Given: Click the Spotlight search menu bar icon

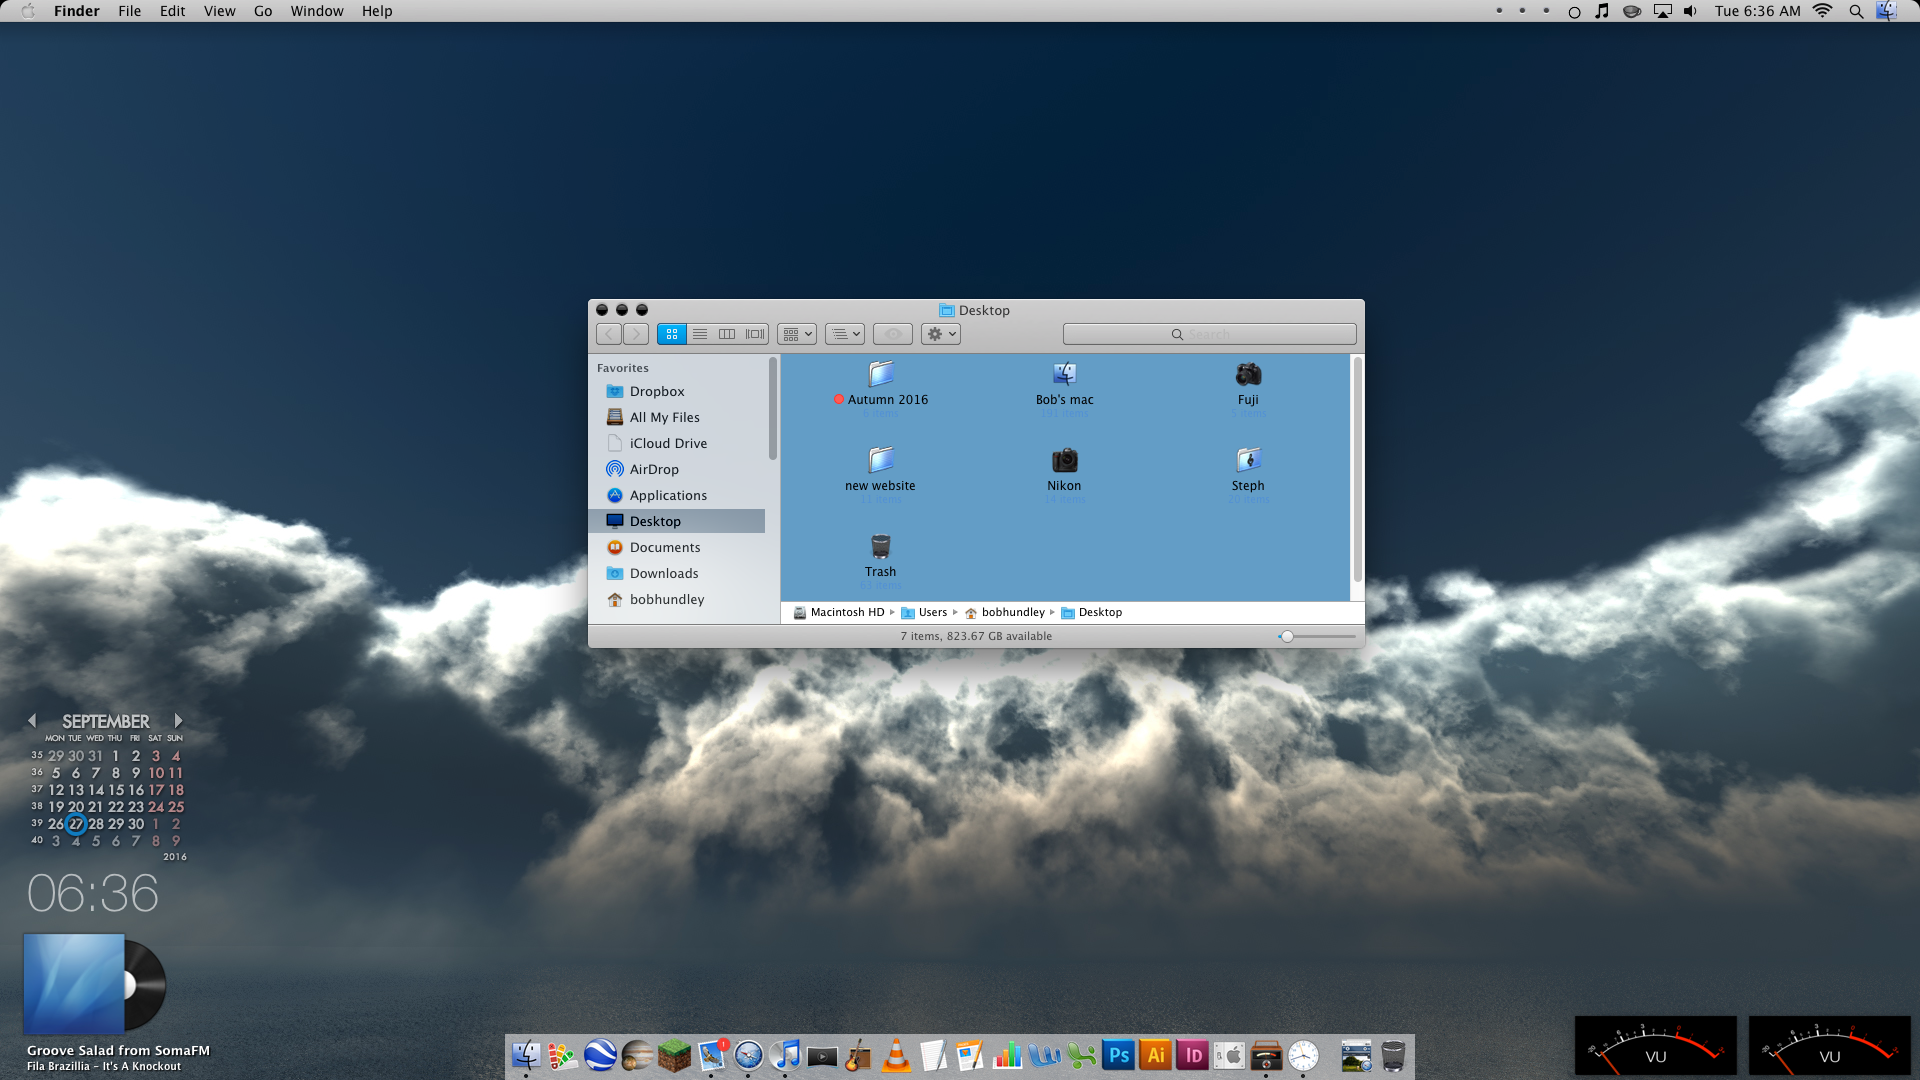Looking at the screenshot, I should 1856,11.
